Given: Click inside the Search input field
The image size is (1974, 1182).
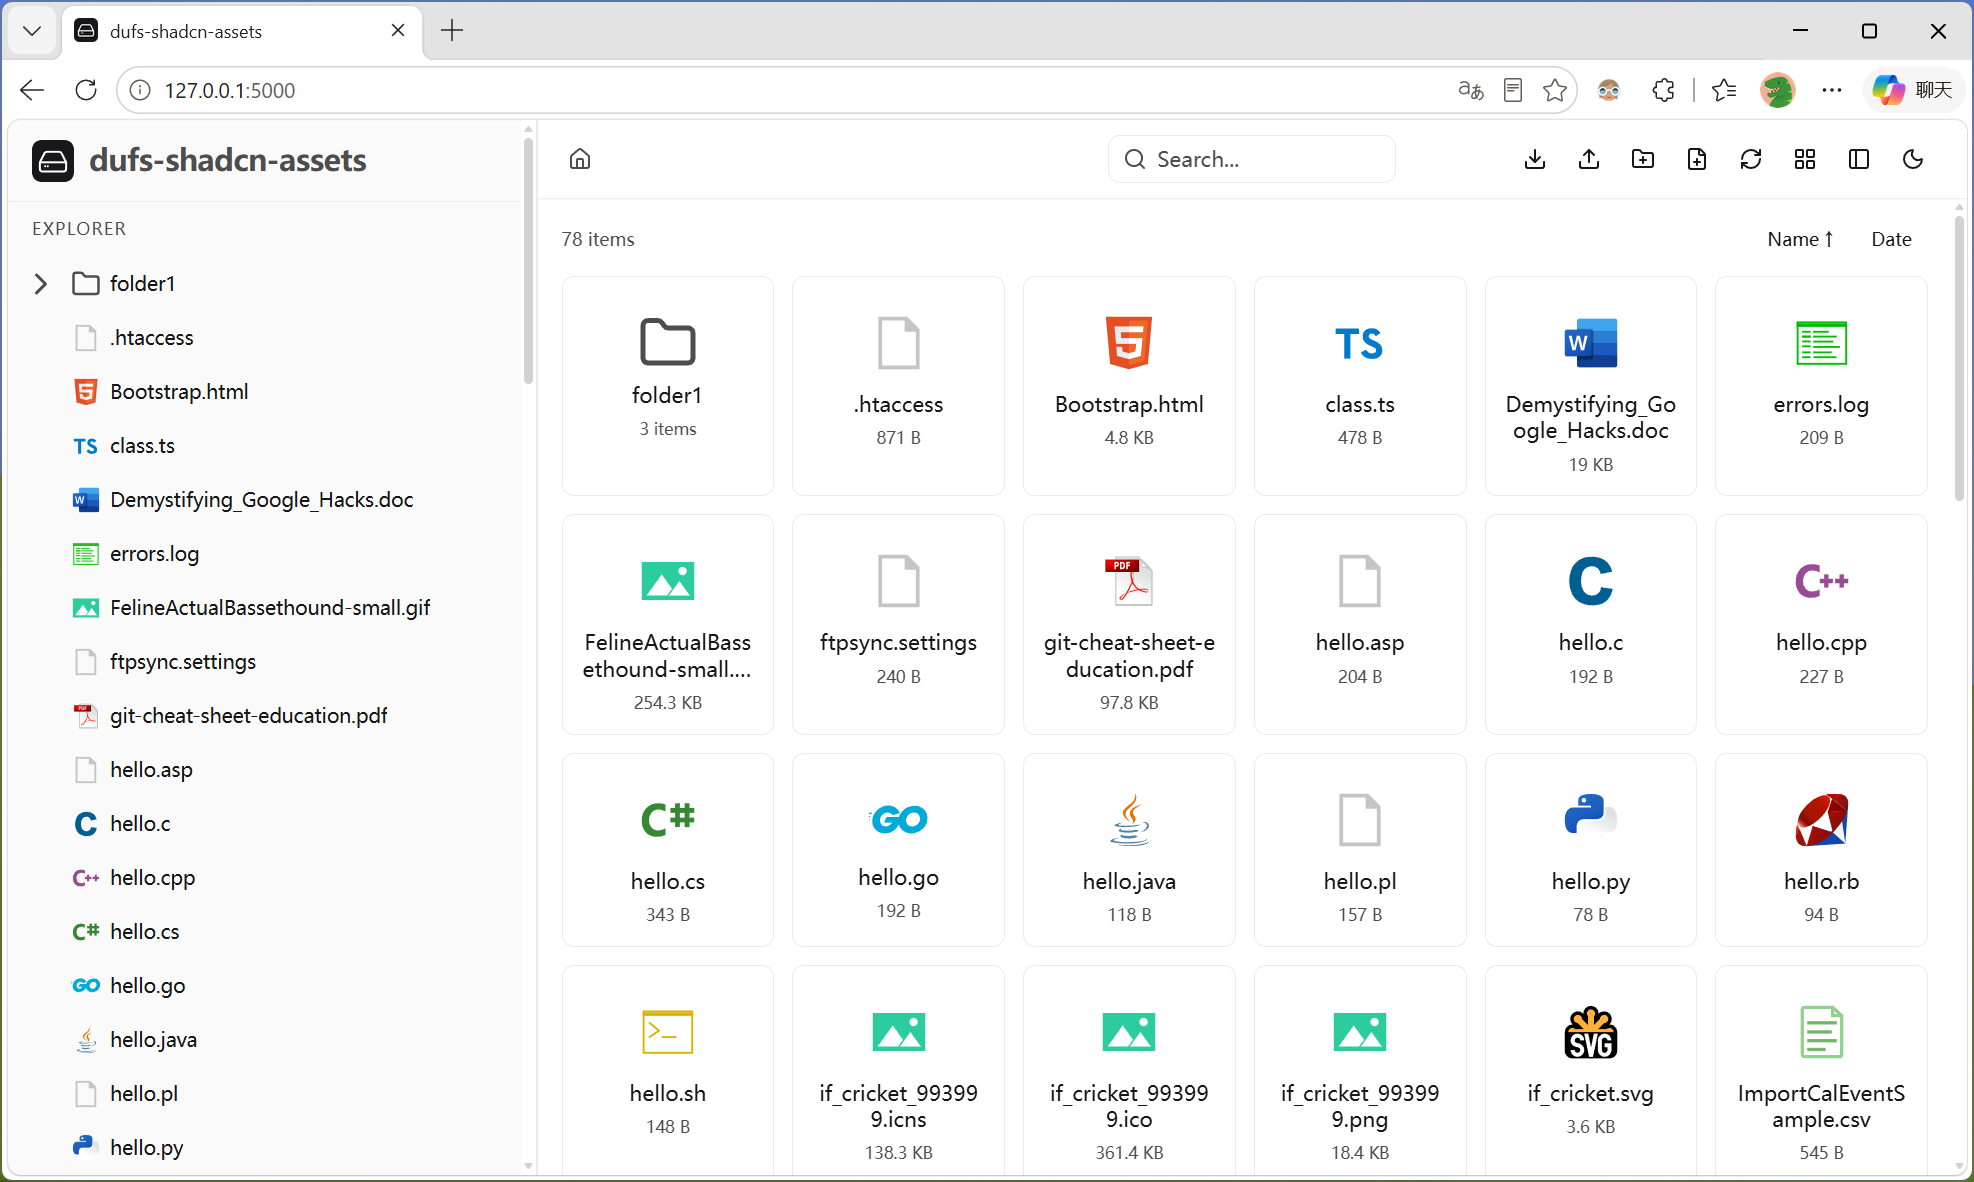Looking at the screenshot, I should pos(1252,159).
